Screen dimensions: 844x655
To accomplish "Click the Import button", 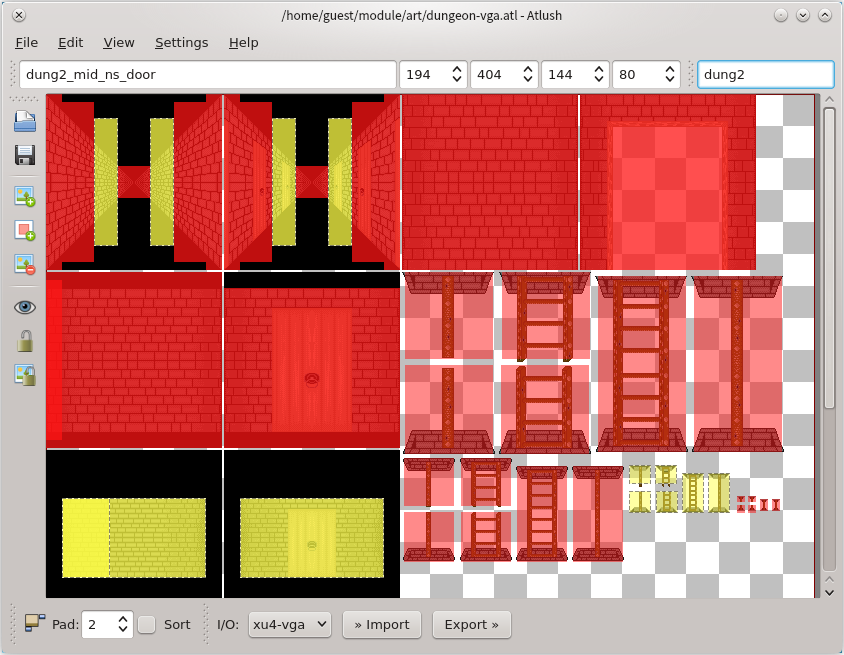I will [382, 625].
